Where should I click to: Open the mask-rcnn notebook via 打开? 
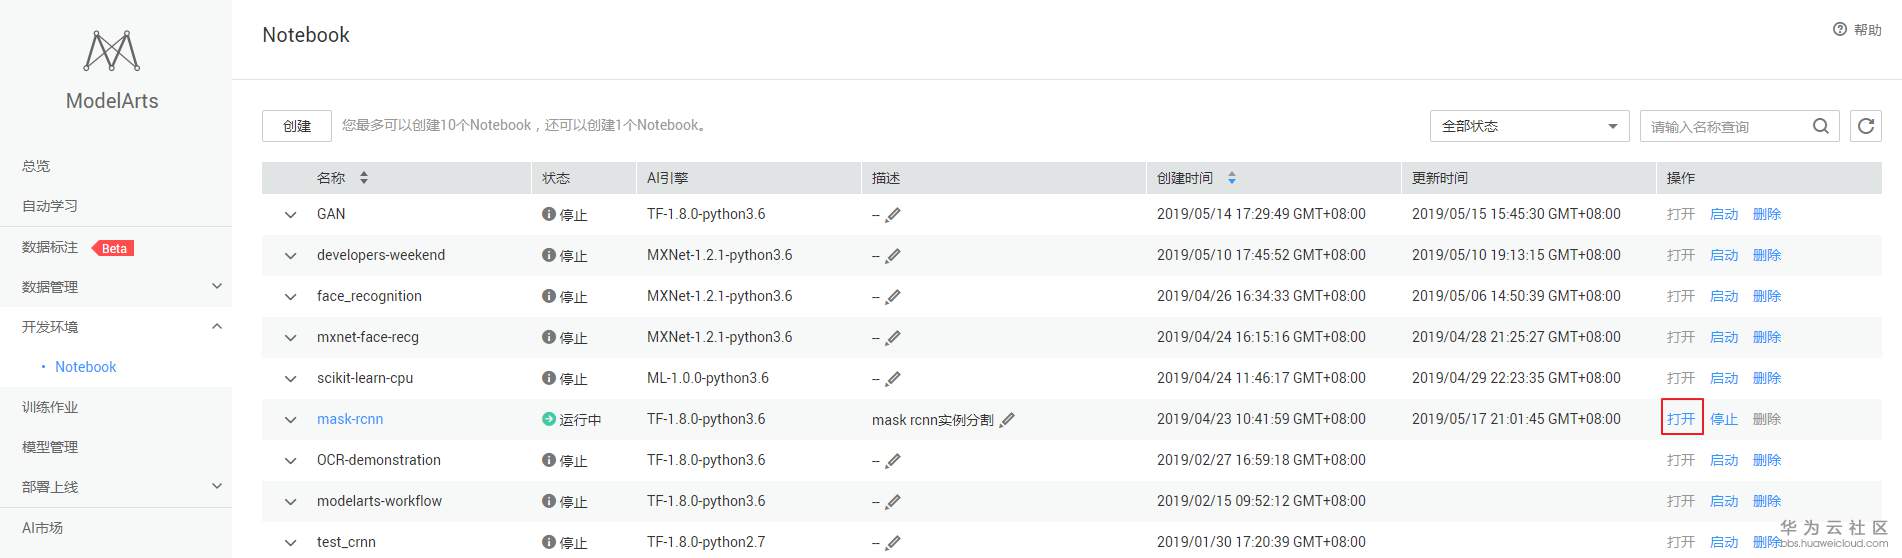(x=1681, y=419)
